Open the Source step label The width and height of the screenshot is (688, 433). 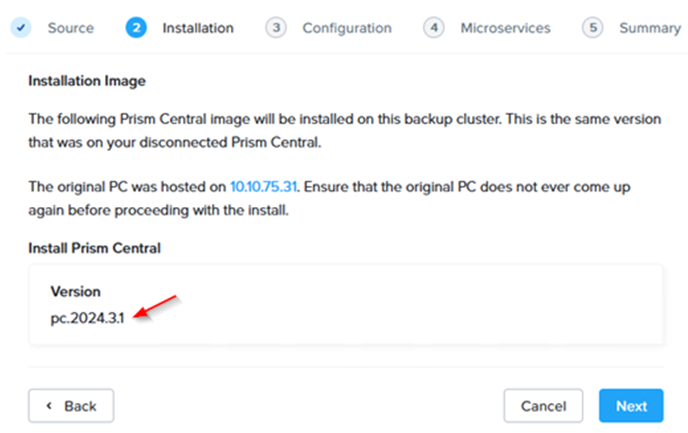pos(71,28)
